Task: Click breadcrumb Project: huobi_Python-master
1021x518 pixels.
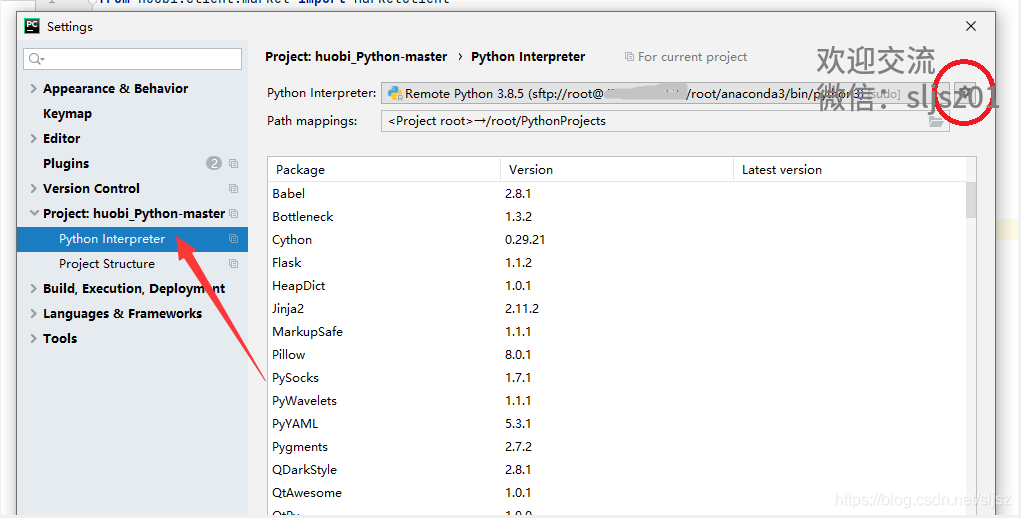Action: click(x=356, y=57)
